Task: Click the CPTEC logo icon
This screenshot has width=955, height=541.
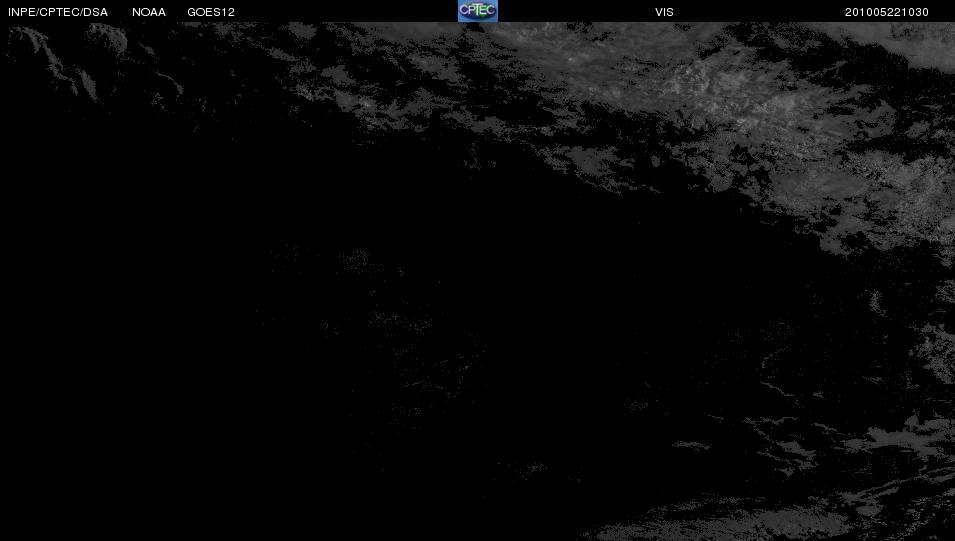Action: pyautogui.click(x=478, y=11)
